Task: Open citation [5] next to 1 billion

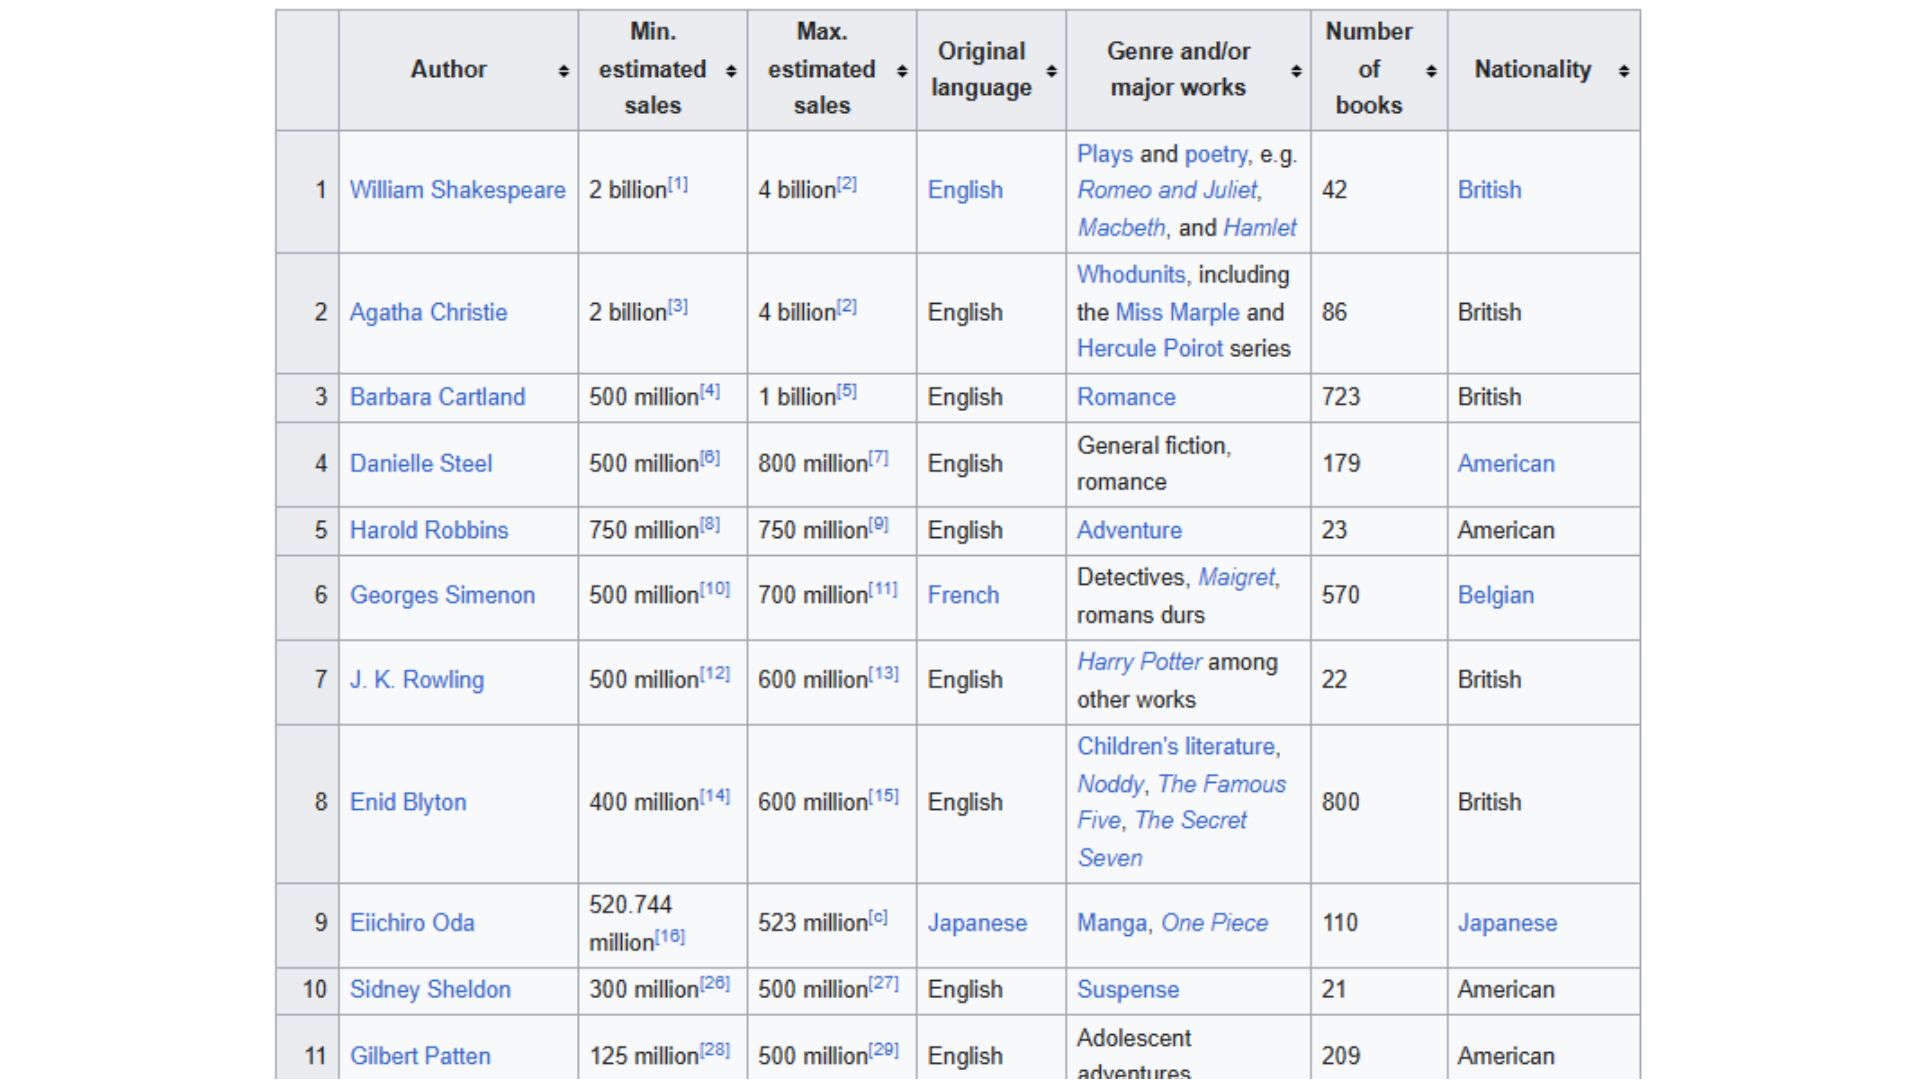Action: 847,391
